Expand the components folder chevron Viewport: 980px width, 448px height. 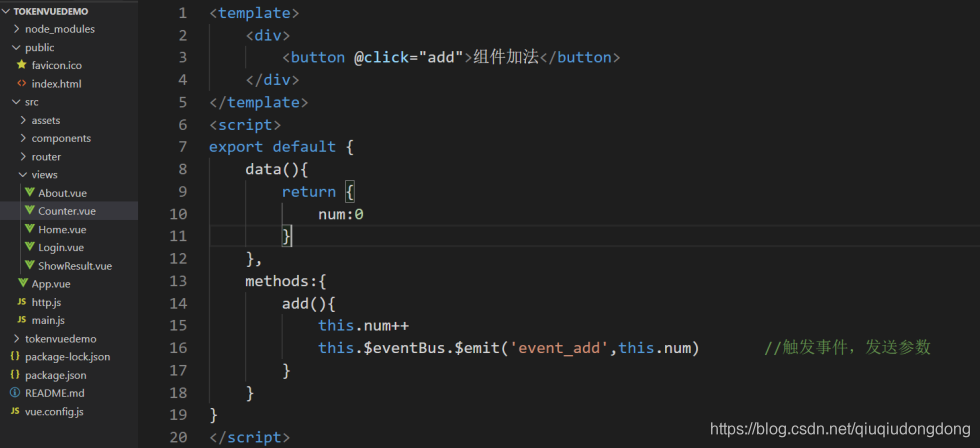pyautogui.click(x=22, y=138)
